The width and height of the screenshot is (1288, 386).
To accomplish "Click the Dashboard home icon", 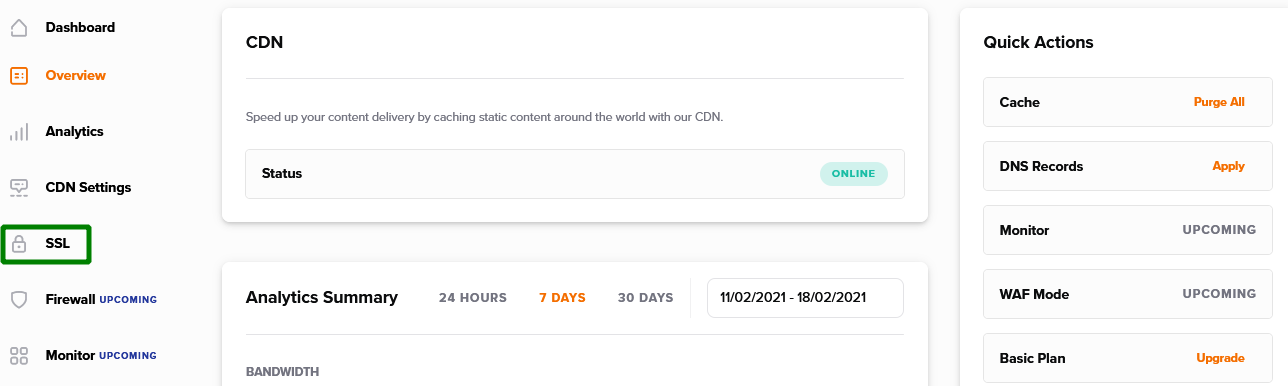I will pyautogui.click(x=18, y=28).
